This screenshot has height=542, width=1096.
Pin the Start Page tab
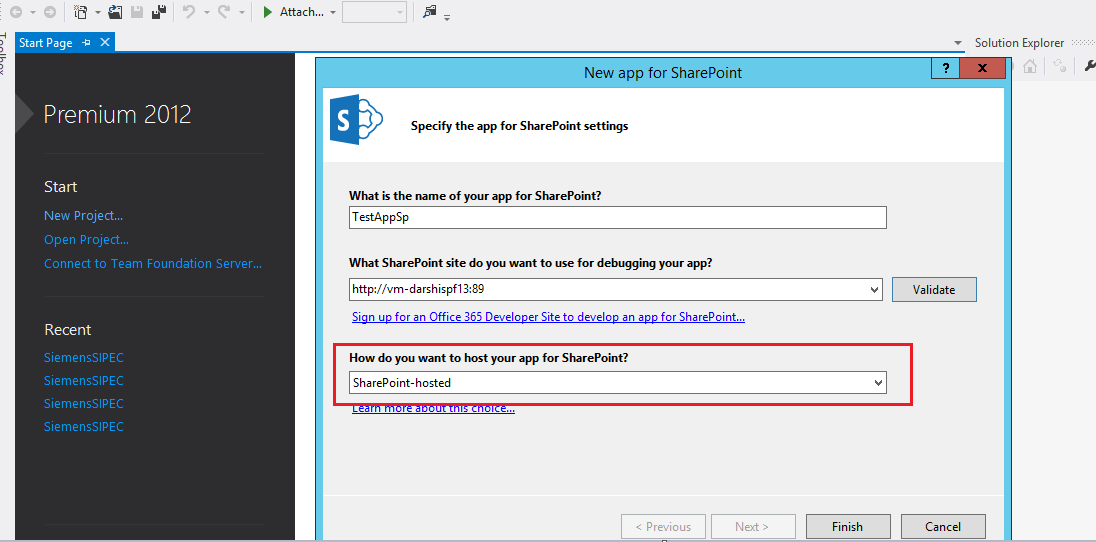tap(87, 43)
